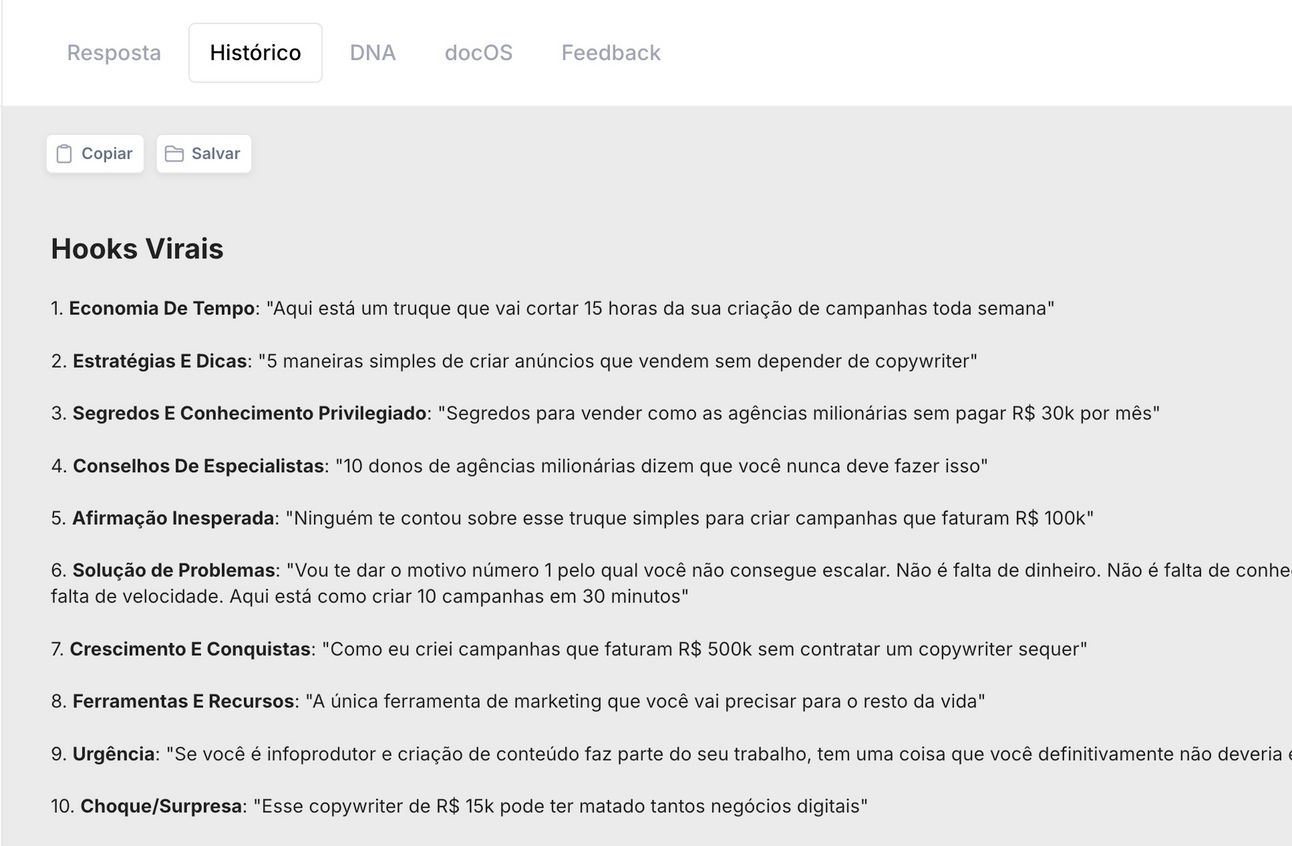The image size is (1292, 846).
Task: Click the '10 campanhas em 30 minutos' text
Action: (553, 597)
